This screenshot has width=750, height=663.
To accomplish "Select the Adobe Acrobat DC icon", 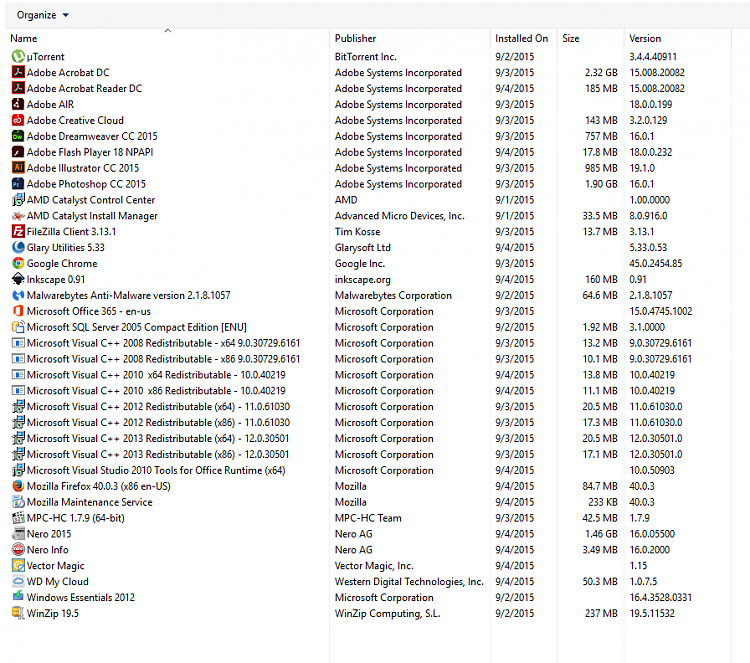I will click(x=18, y=72).
